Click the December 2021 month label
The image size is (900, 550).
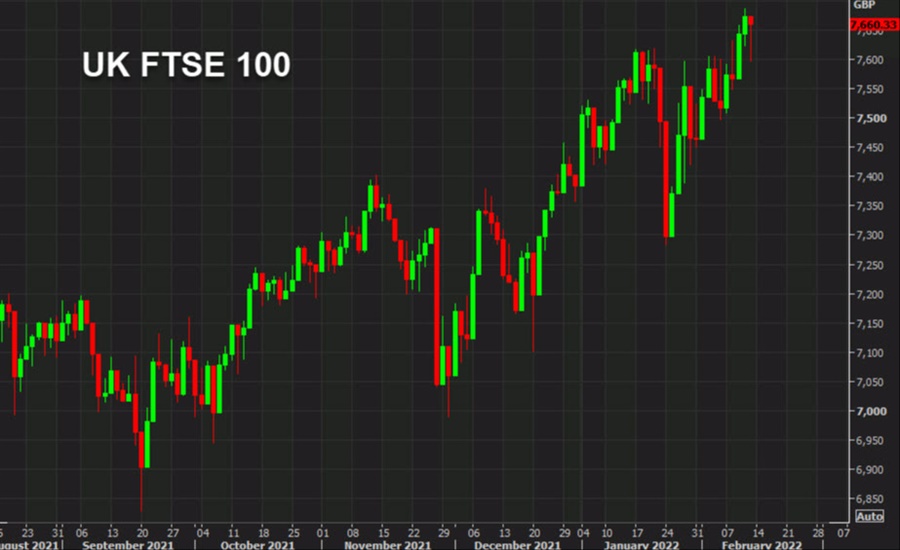[517, 545]
